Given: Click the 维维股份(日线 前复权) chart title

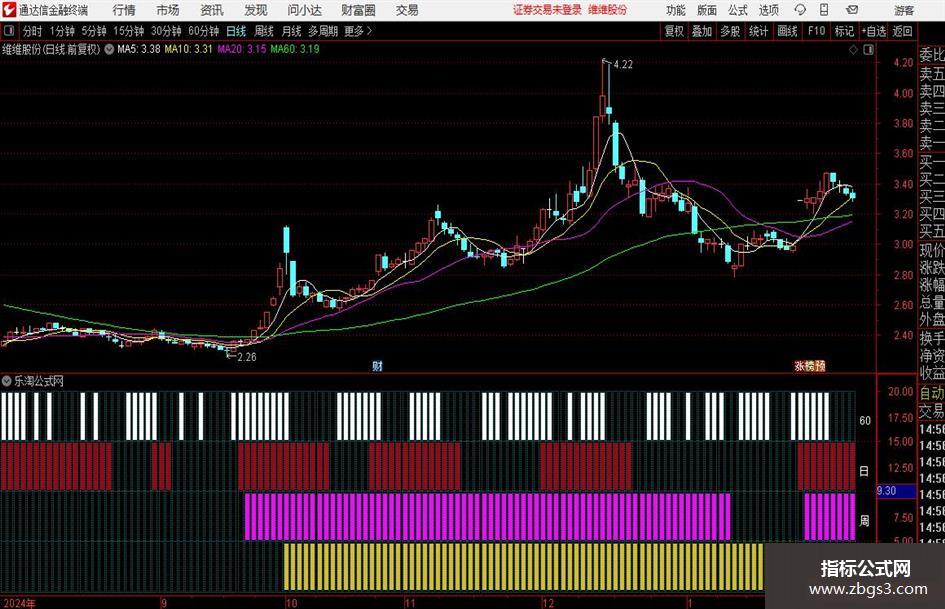Looking at the screenshot, I should [x=51, y=49].
